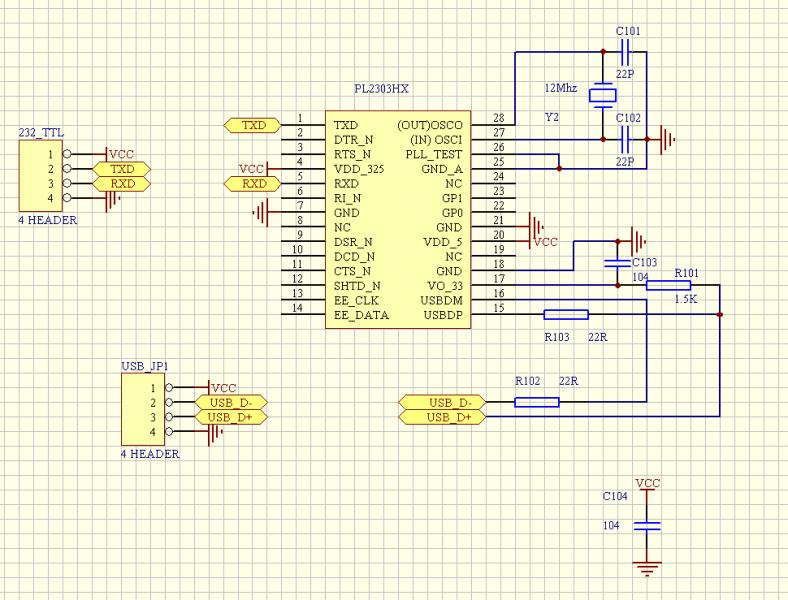Select the R102 22R resistor
This screenshot has height=600, width=788.
(536, 402)
